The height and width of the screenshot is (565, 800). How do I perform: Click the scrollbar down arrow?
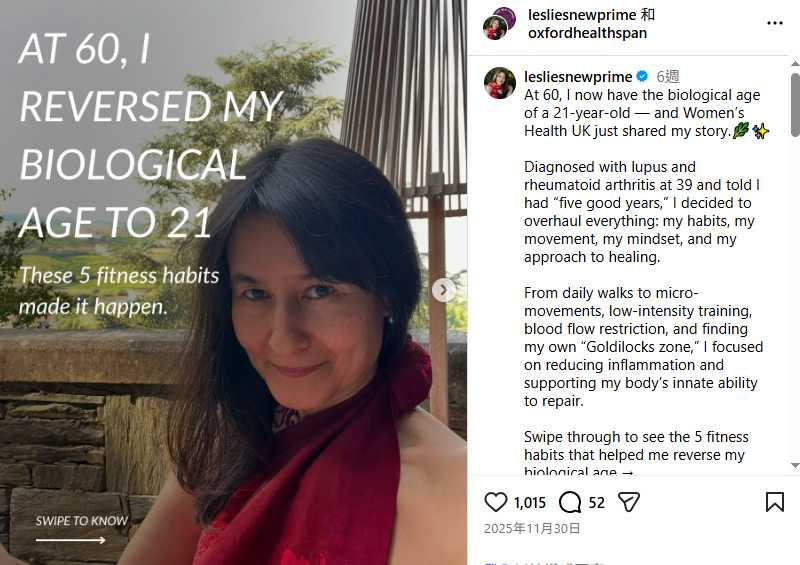pyautogui.click(x=794, y=466)
